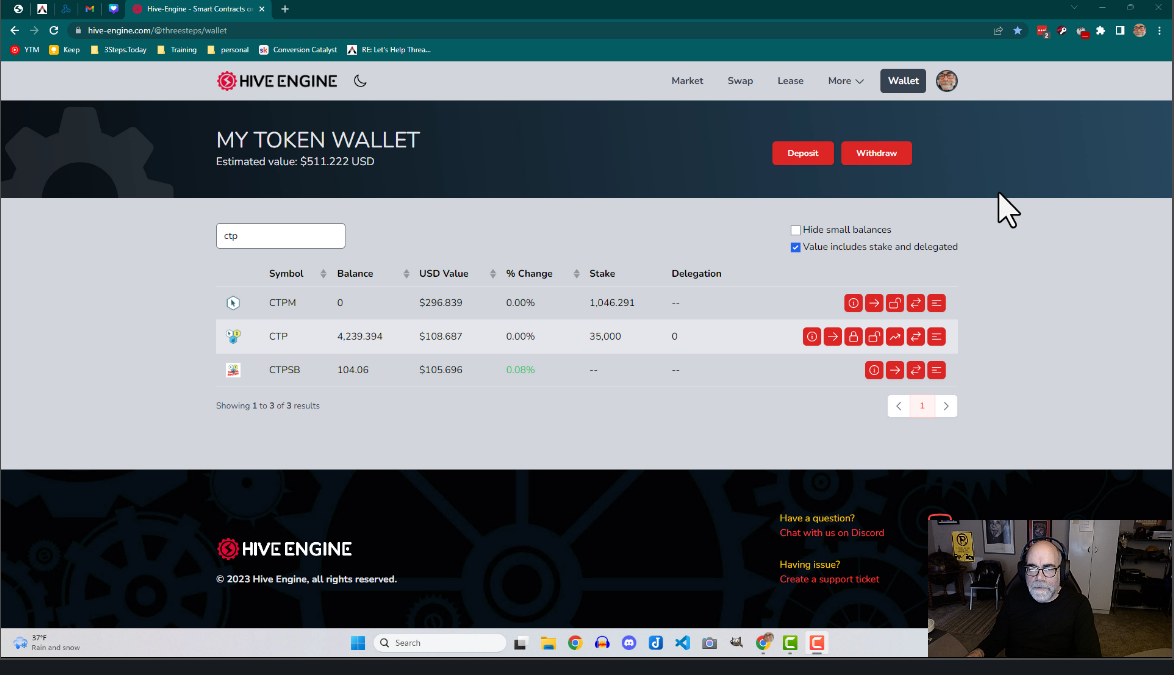1174x675 pixels.
Task: Open the Swap page
Action: (740, 81)
